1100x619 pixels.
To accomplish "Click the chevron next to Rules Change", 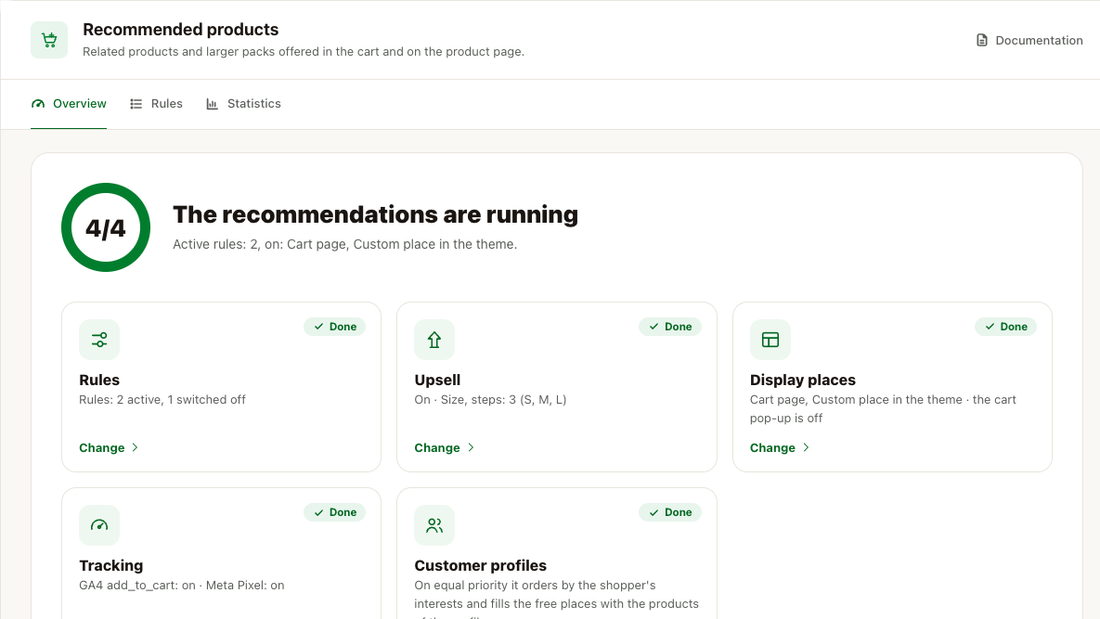I will click(x=135, y=448).
